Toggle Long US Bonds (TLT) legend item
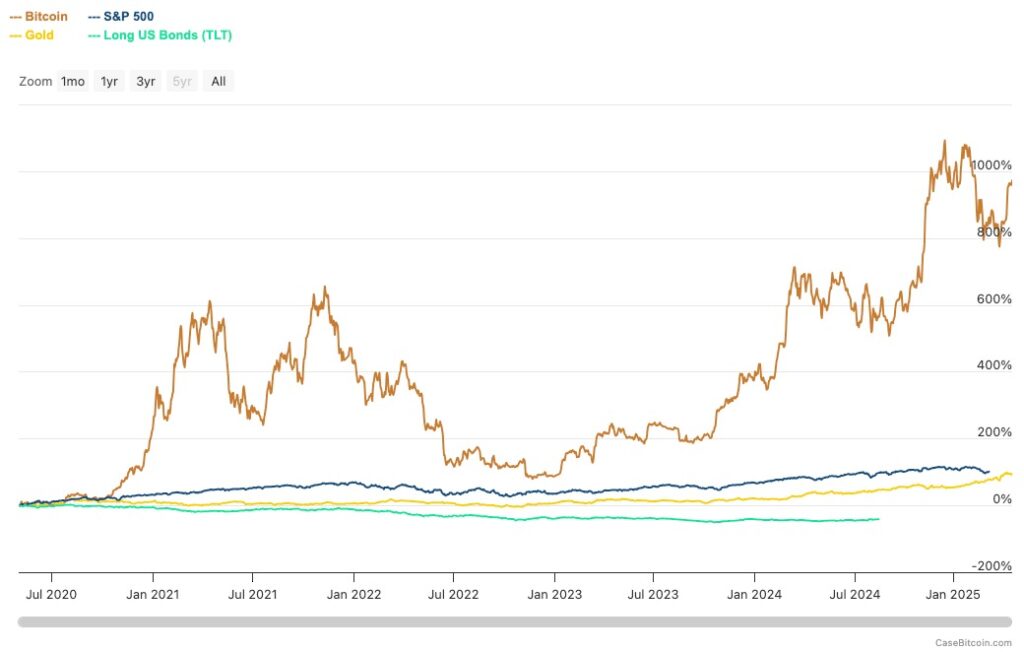1024x652 pixels. pyautogui.click(x=160, y=35)
